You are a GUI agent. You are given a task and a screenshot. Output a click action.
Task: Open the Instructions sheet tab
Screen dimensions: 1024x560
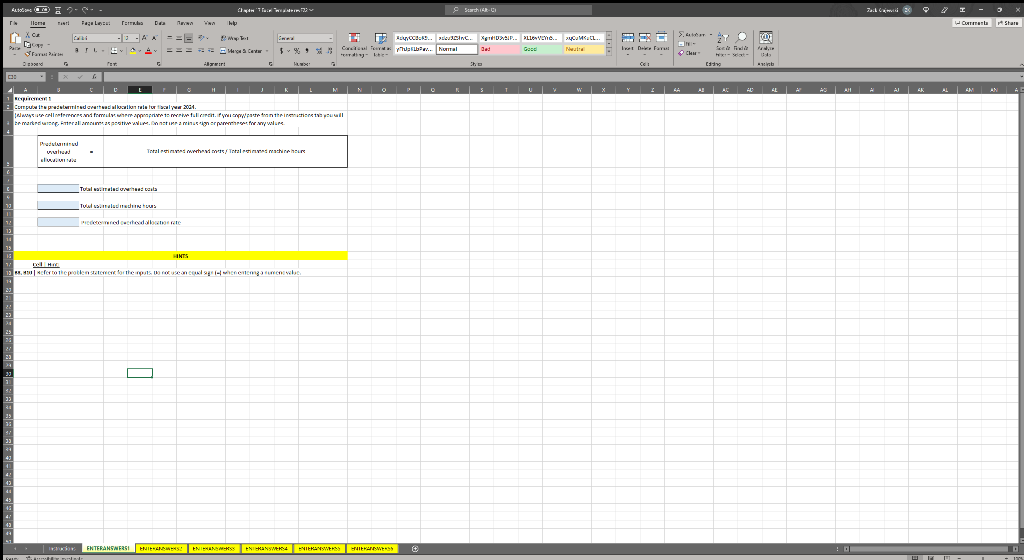[62, 549]
